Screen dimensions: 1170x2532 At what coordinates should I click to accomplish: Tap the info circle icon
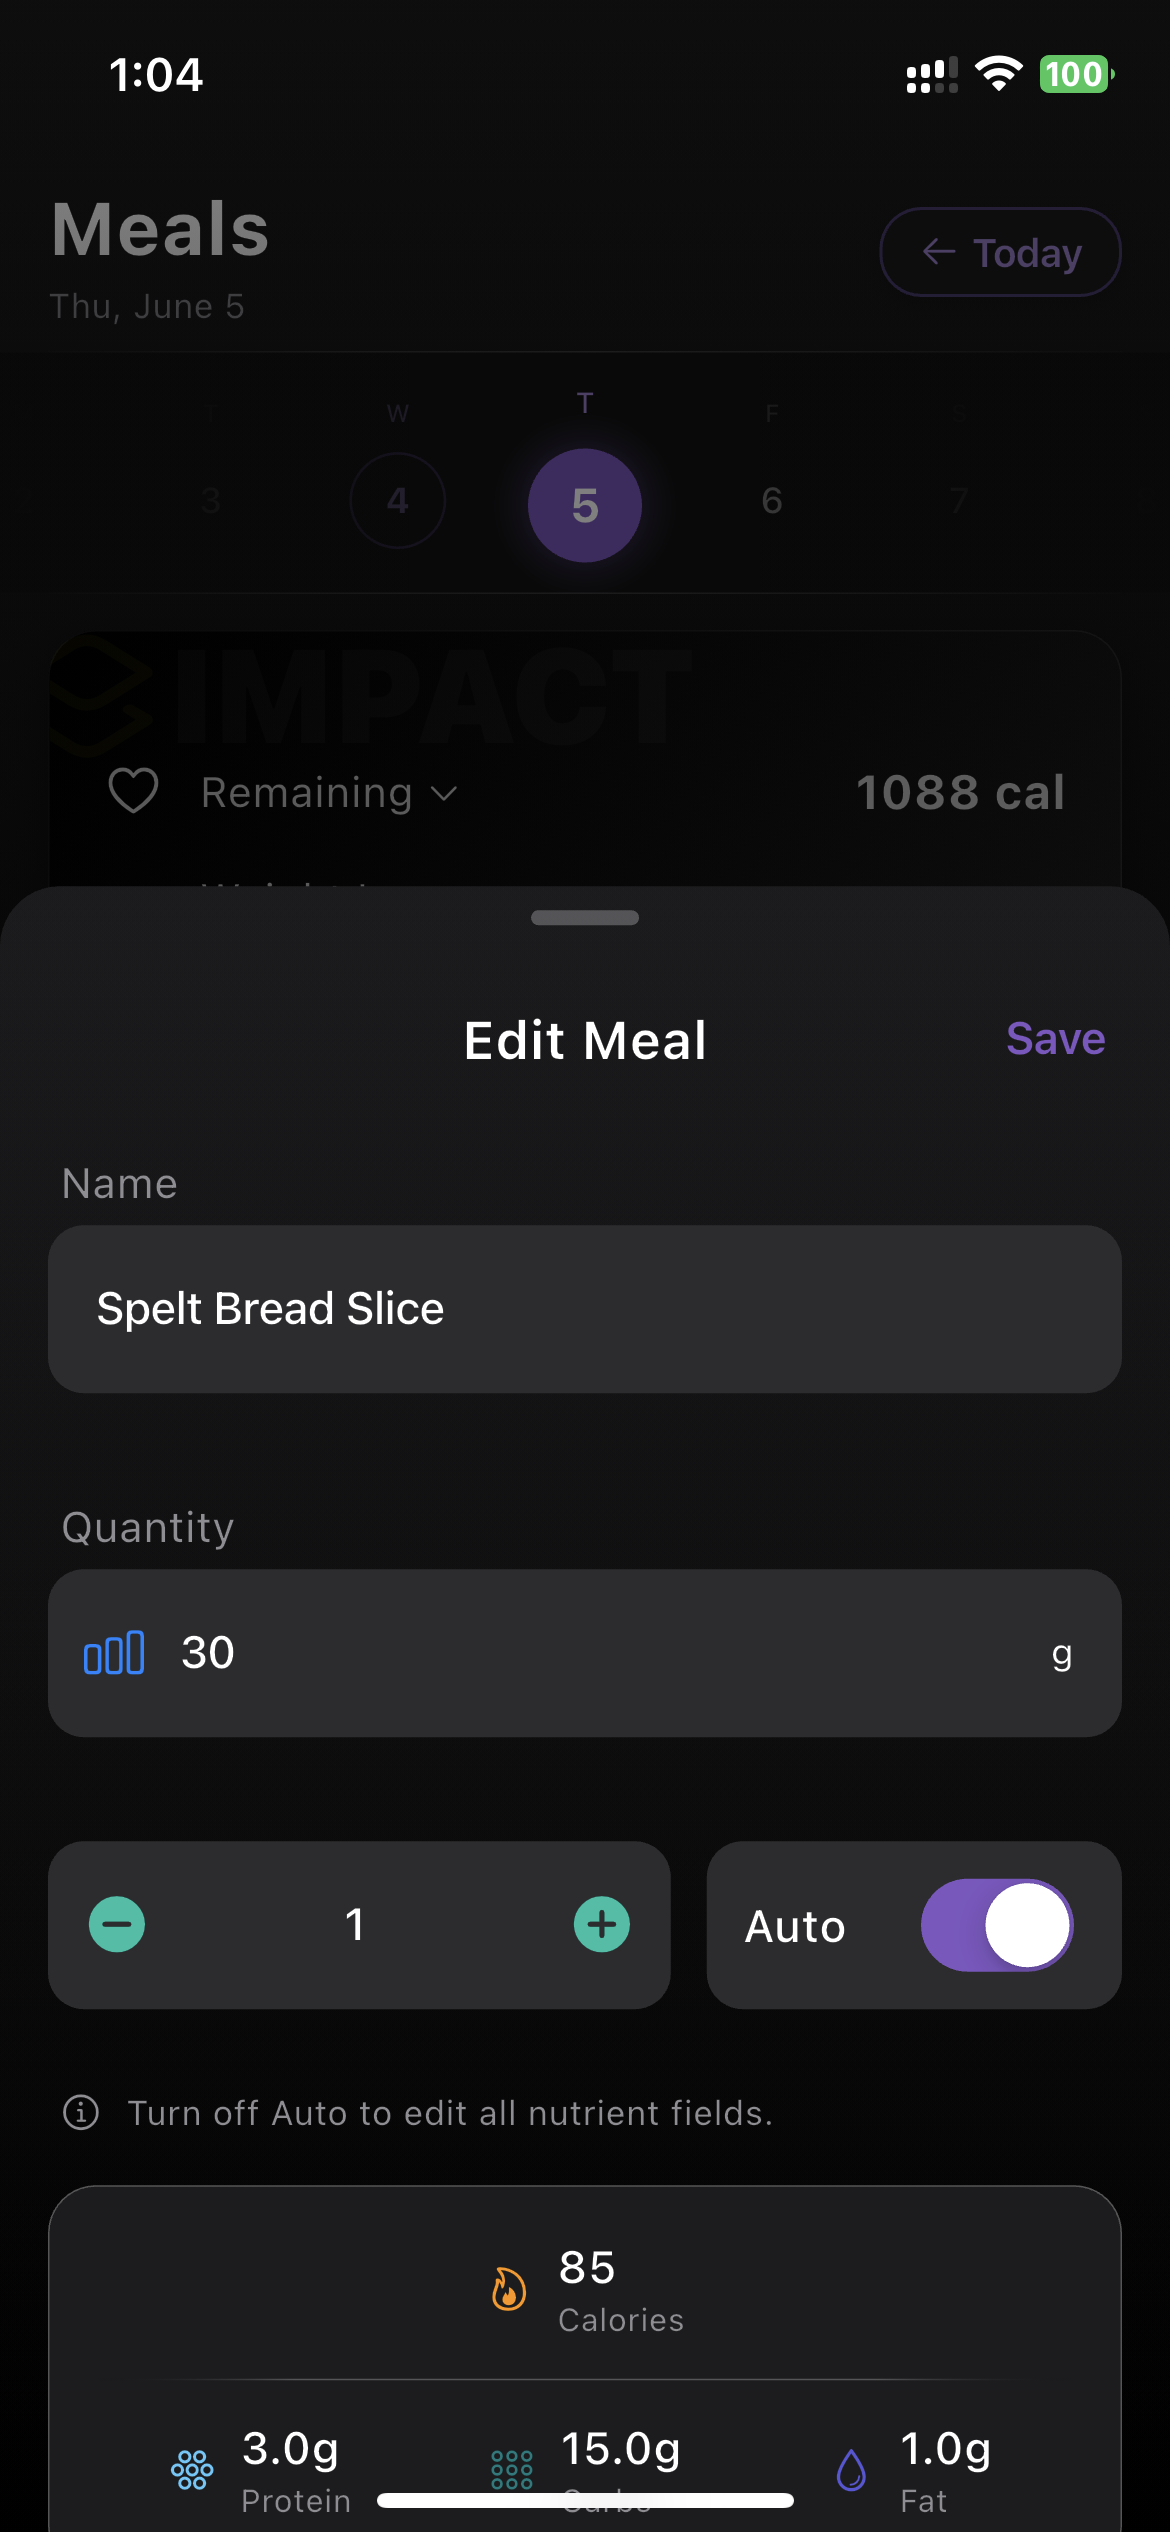pos(81,2112)
